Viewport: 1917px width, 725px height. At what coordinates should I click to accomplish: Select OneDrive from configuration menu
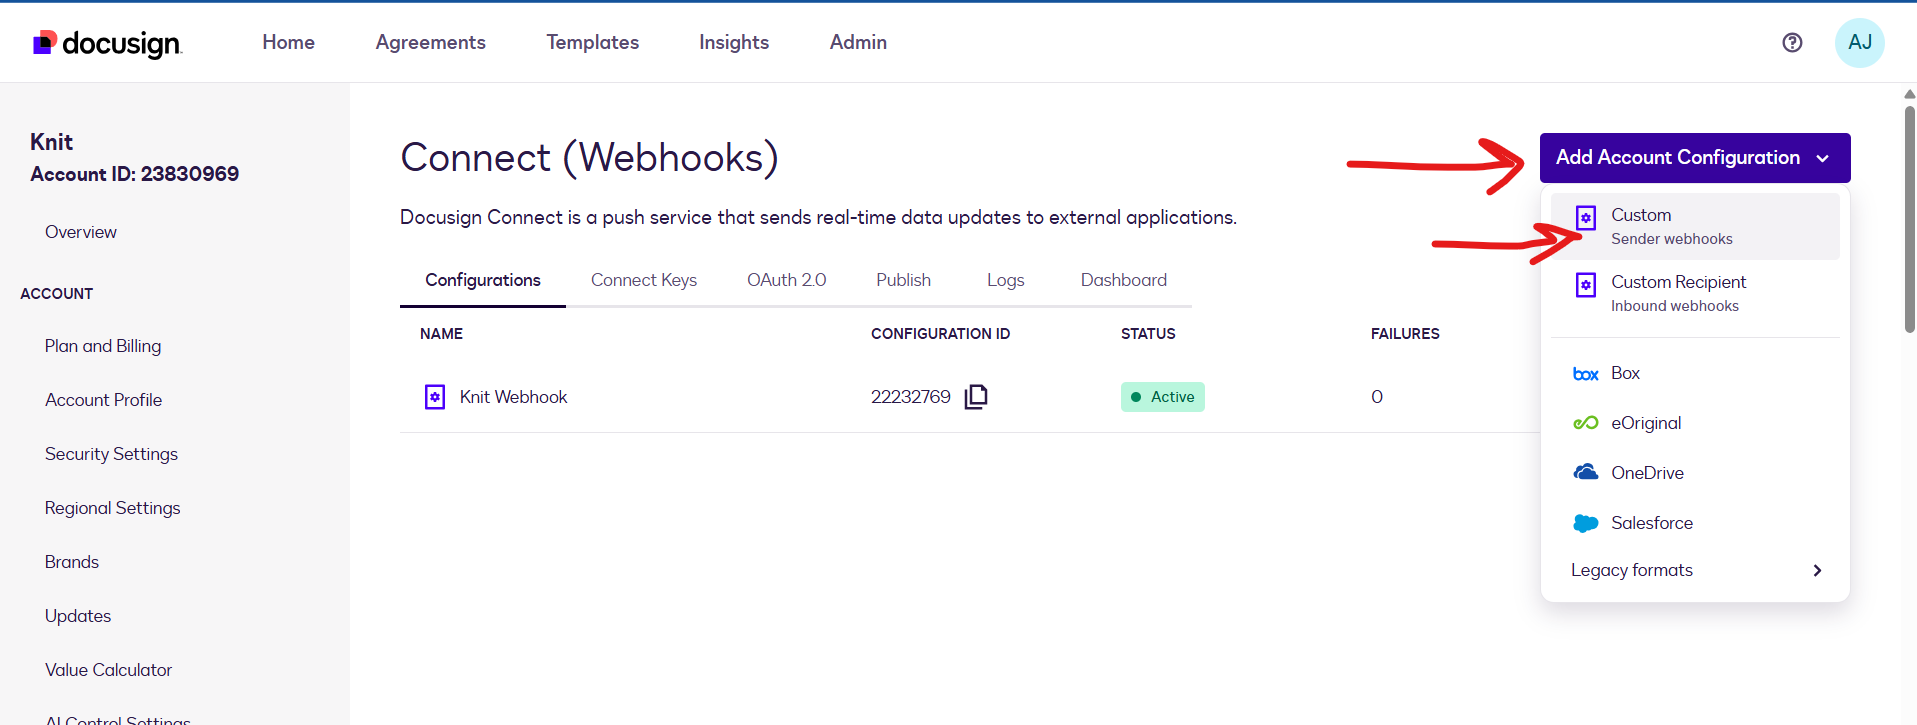coord(1695,473)
